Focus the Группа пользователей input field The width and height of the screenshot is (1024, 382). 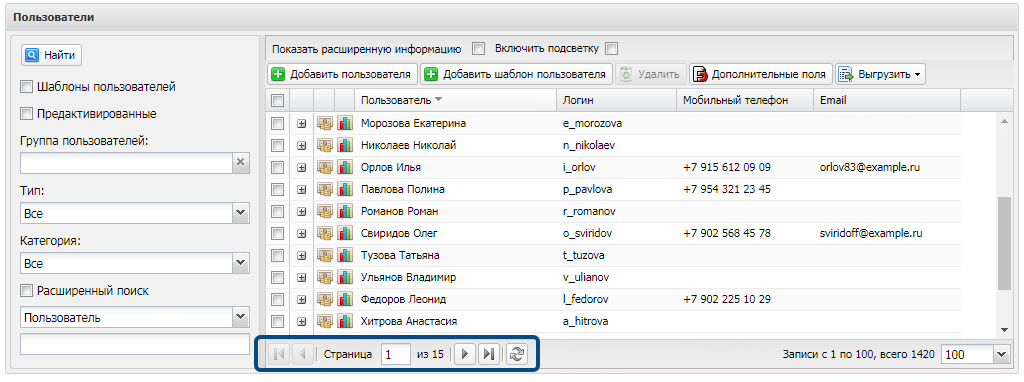pos(127,163)
